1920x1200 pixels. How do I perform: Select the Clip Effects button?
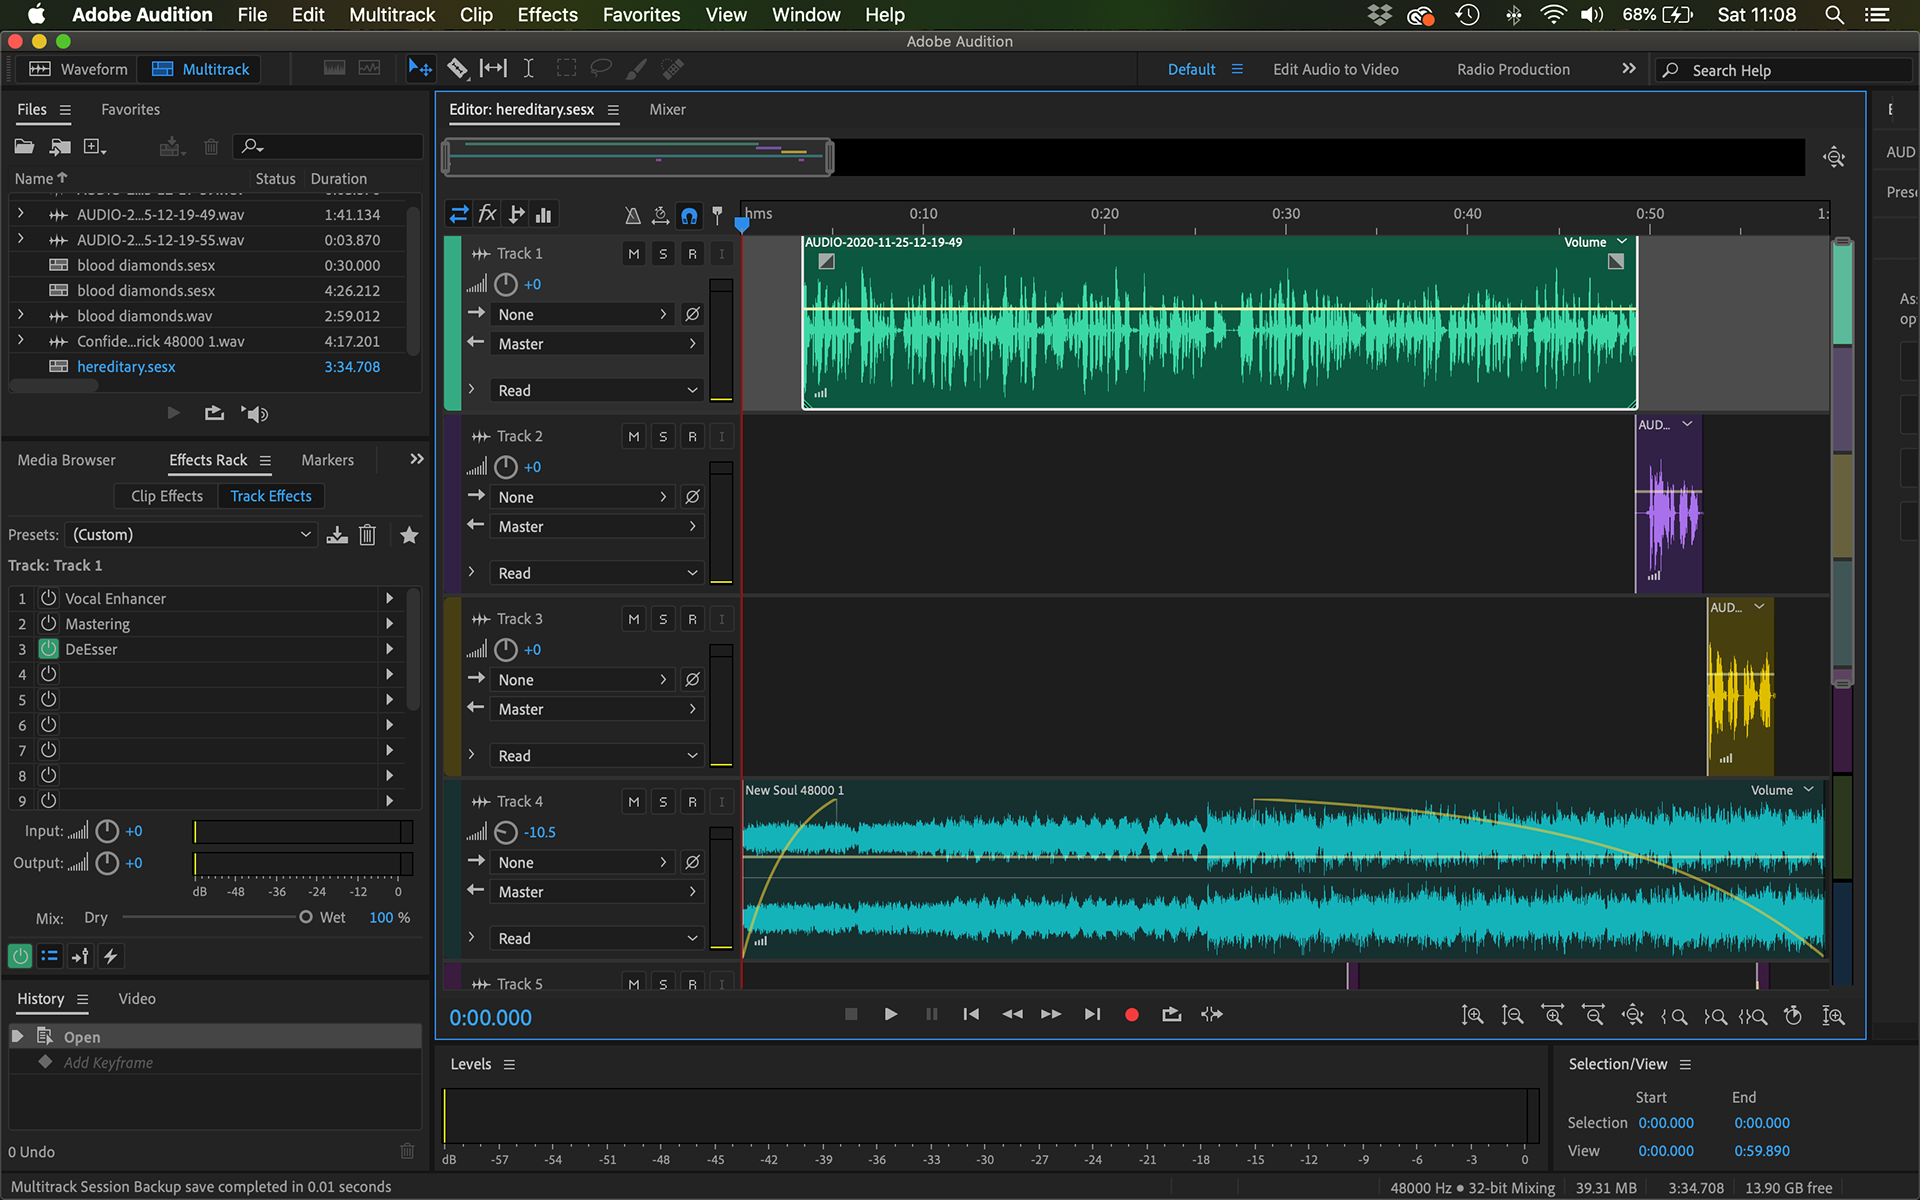[x=166, y=496]
